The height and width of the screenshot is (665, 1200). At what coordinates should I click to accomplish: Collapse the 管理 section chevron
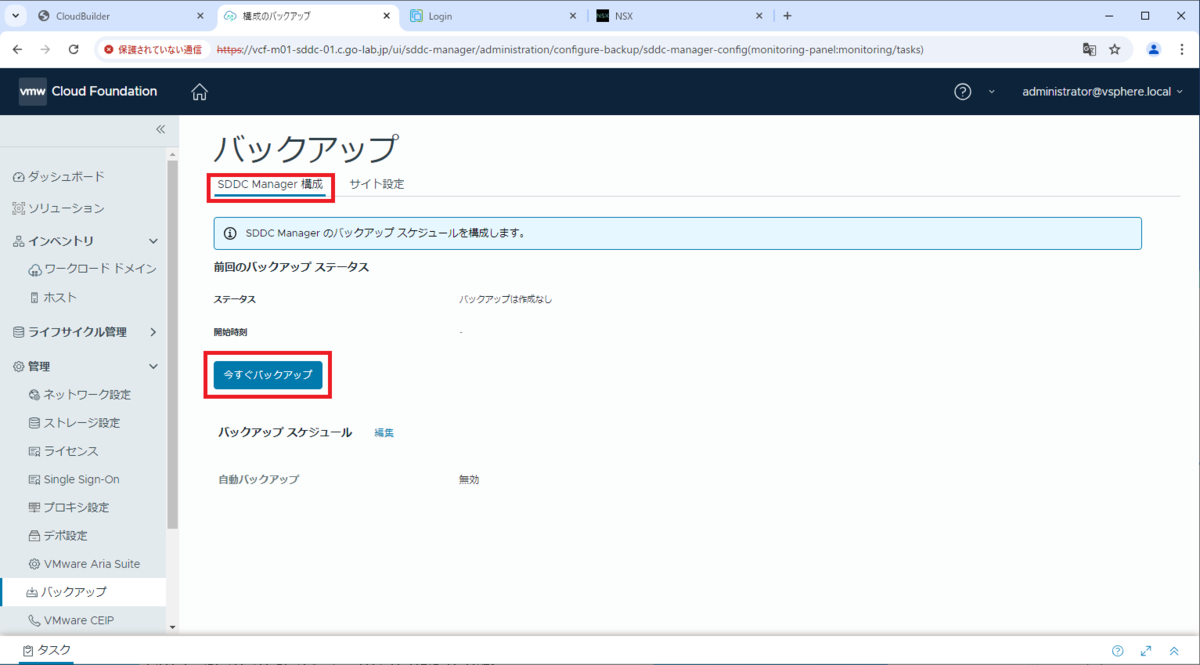pyautogui.click(x=153, y=367)
